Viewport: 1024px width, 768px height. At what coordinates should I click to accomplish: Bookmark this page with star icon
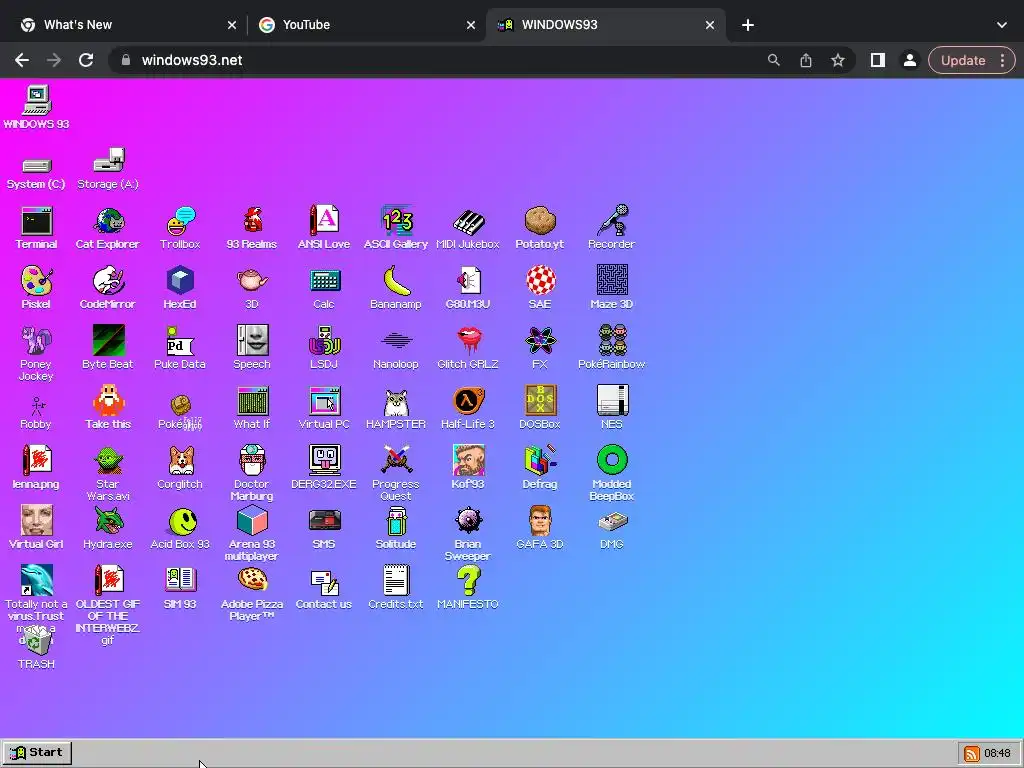838,60
